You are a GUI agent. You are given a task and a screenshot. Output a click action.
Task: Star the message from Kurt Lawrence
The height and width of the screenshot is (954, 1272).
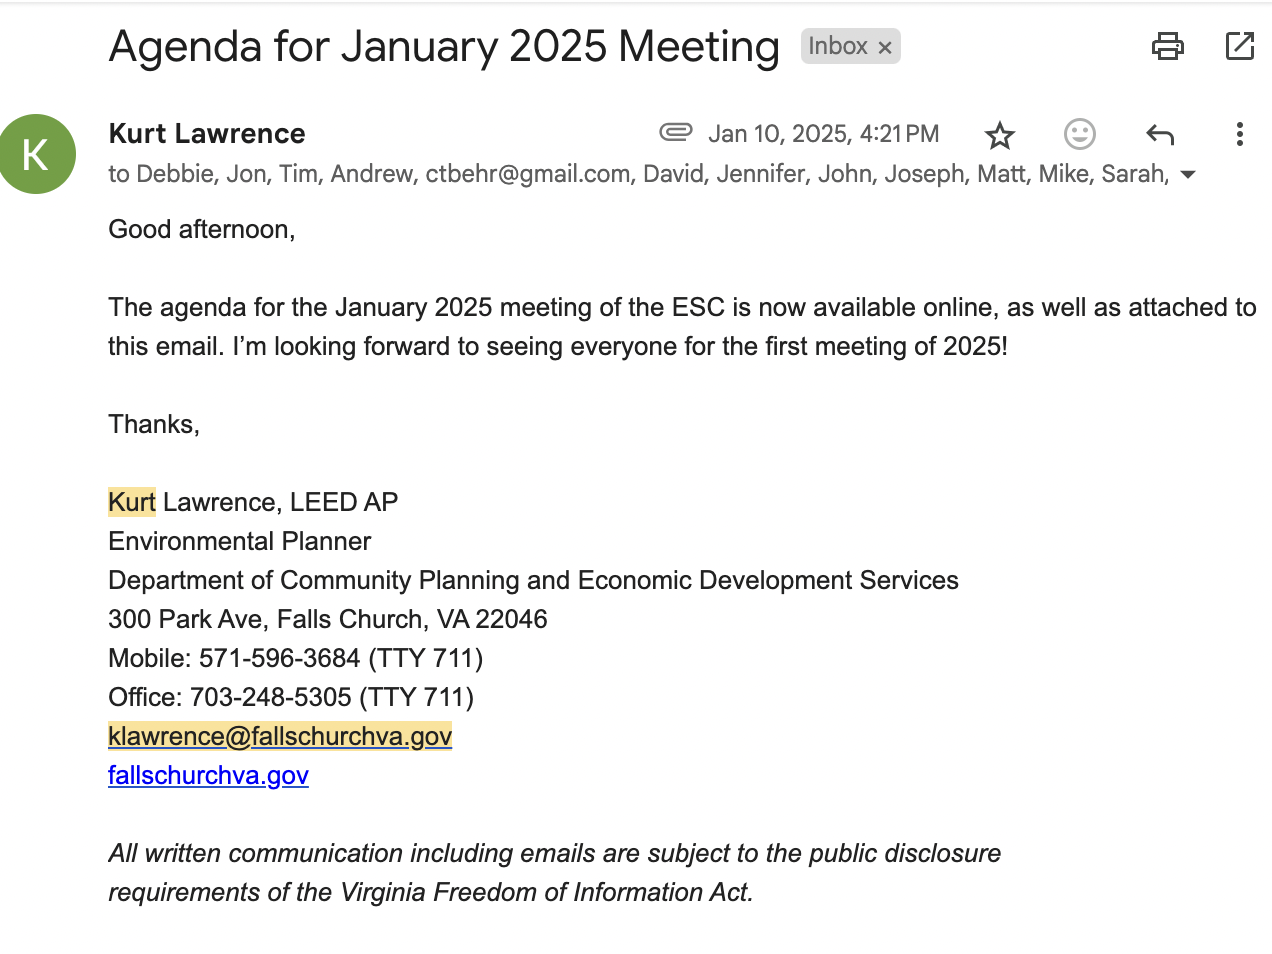coord(999,135)
